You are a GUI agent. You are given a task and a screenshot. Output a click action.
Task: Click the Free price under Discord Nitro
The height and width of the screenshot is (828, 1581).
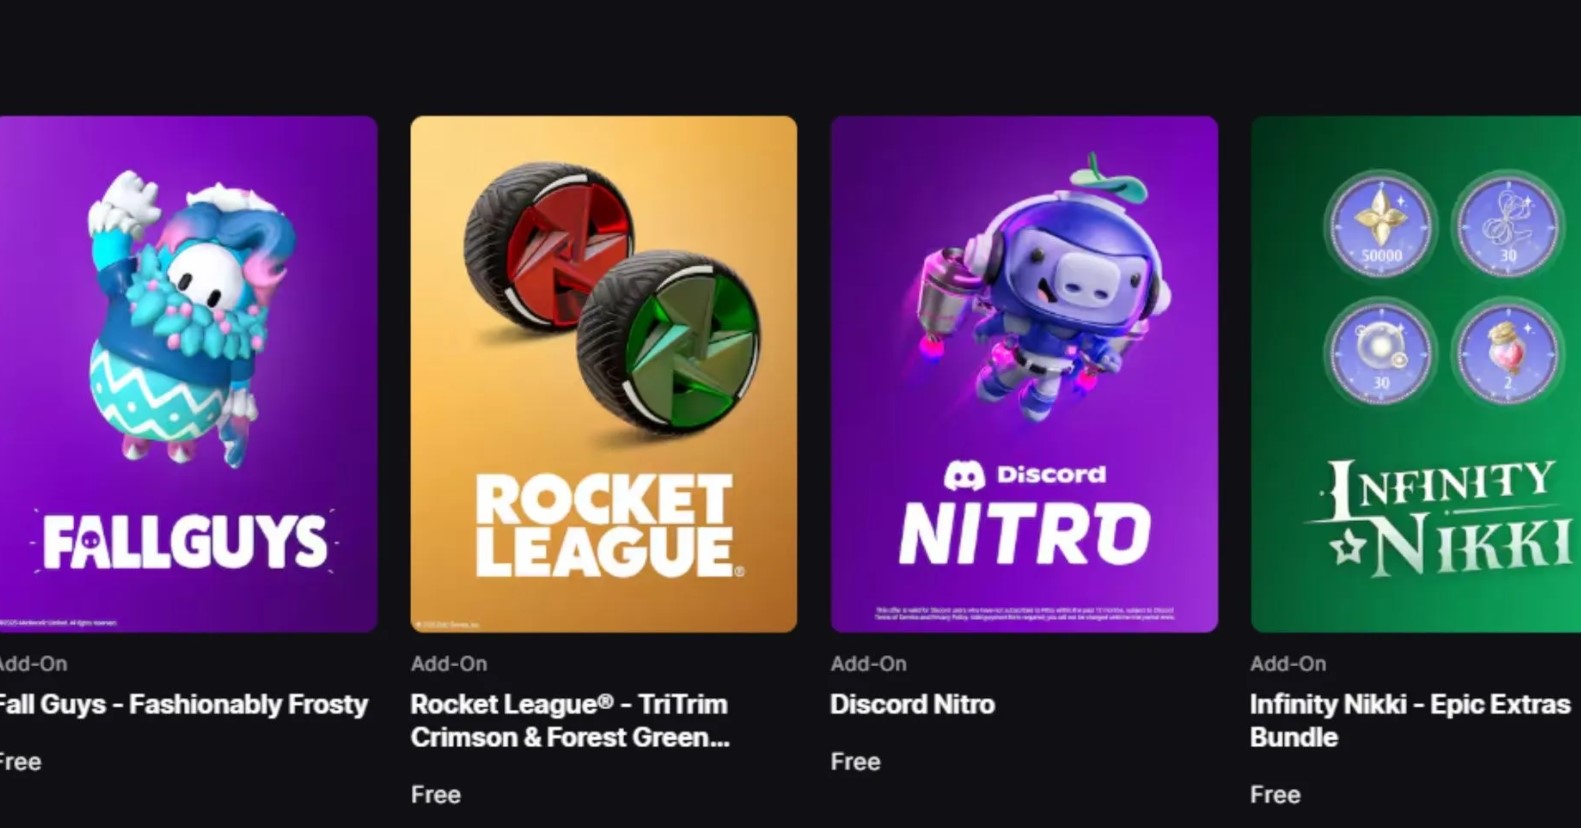click(855, 762)
